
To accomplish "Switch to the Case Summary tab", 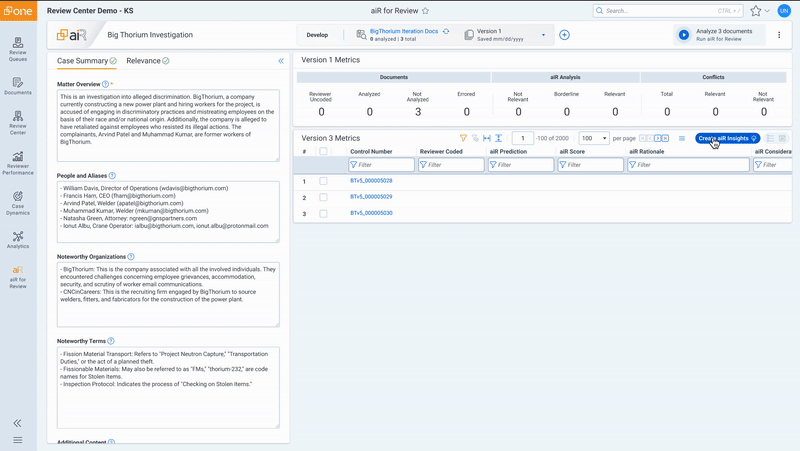I will pos(86,61).
